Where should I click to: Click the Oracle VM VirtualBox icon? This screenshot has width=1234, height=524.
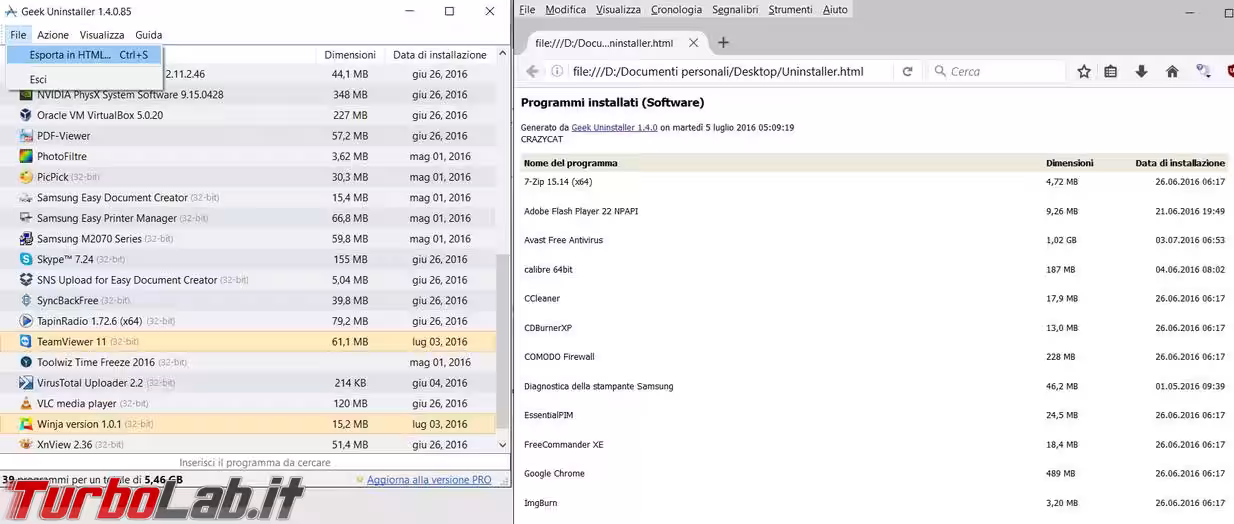[x=26, y=115]
